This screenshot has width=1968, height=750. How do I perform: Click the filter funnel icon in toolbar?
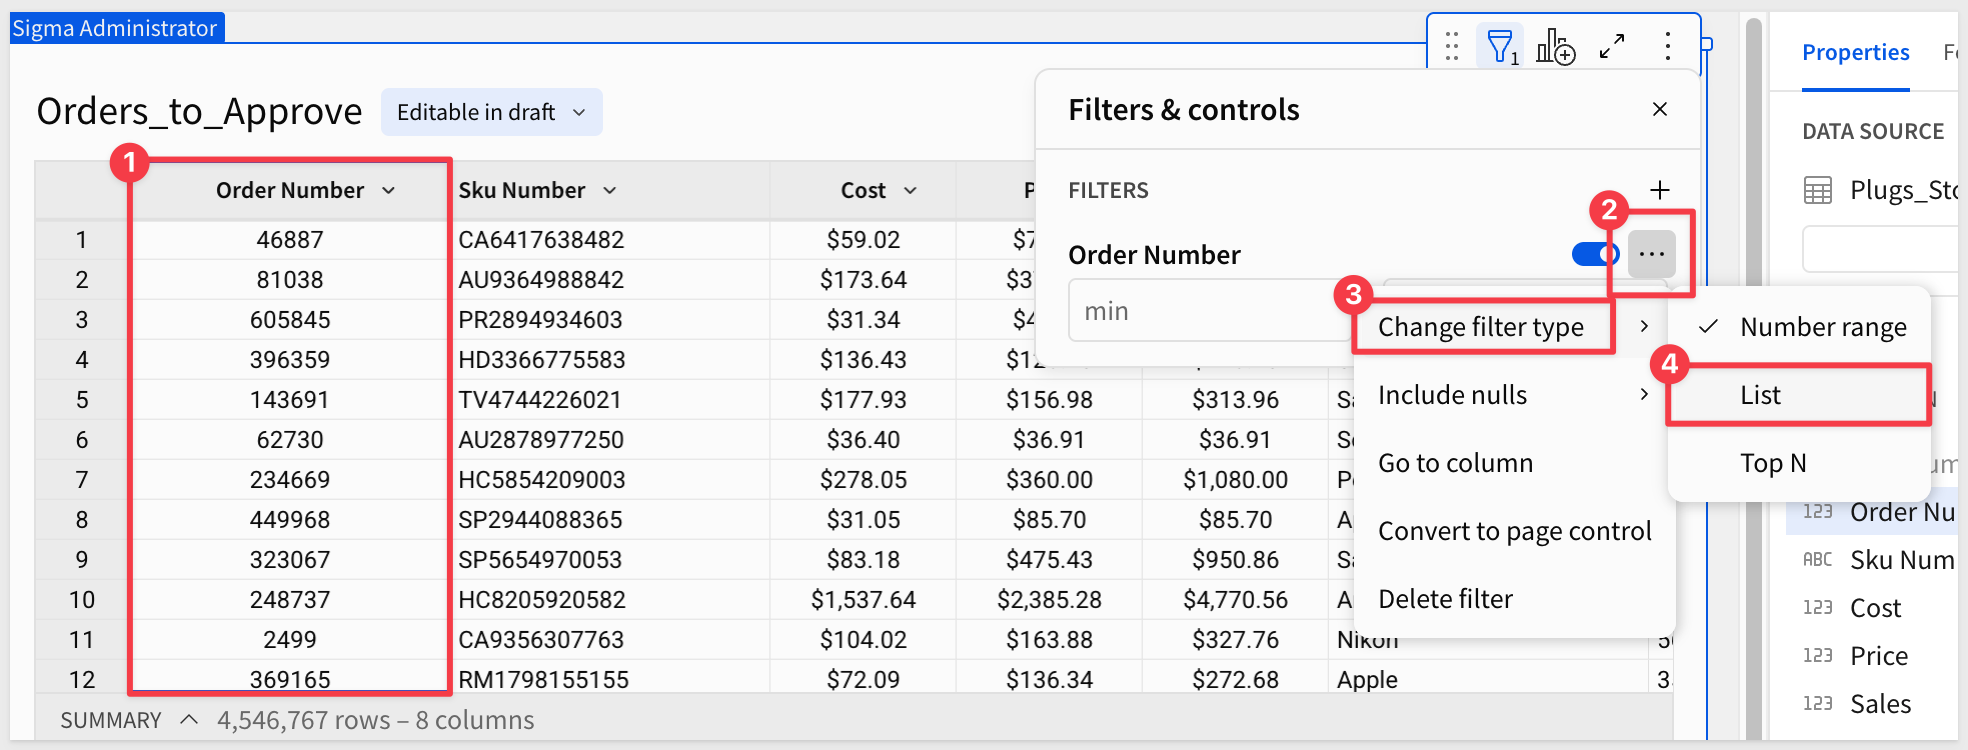click(x=1500, y=47)
